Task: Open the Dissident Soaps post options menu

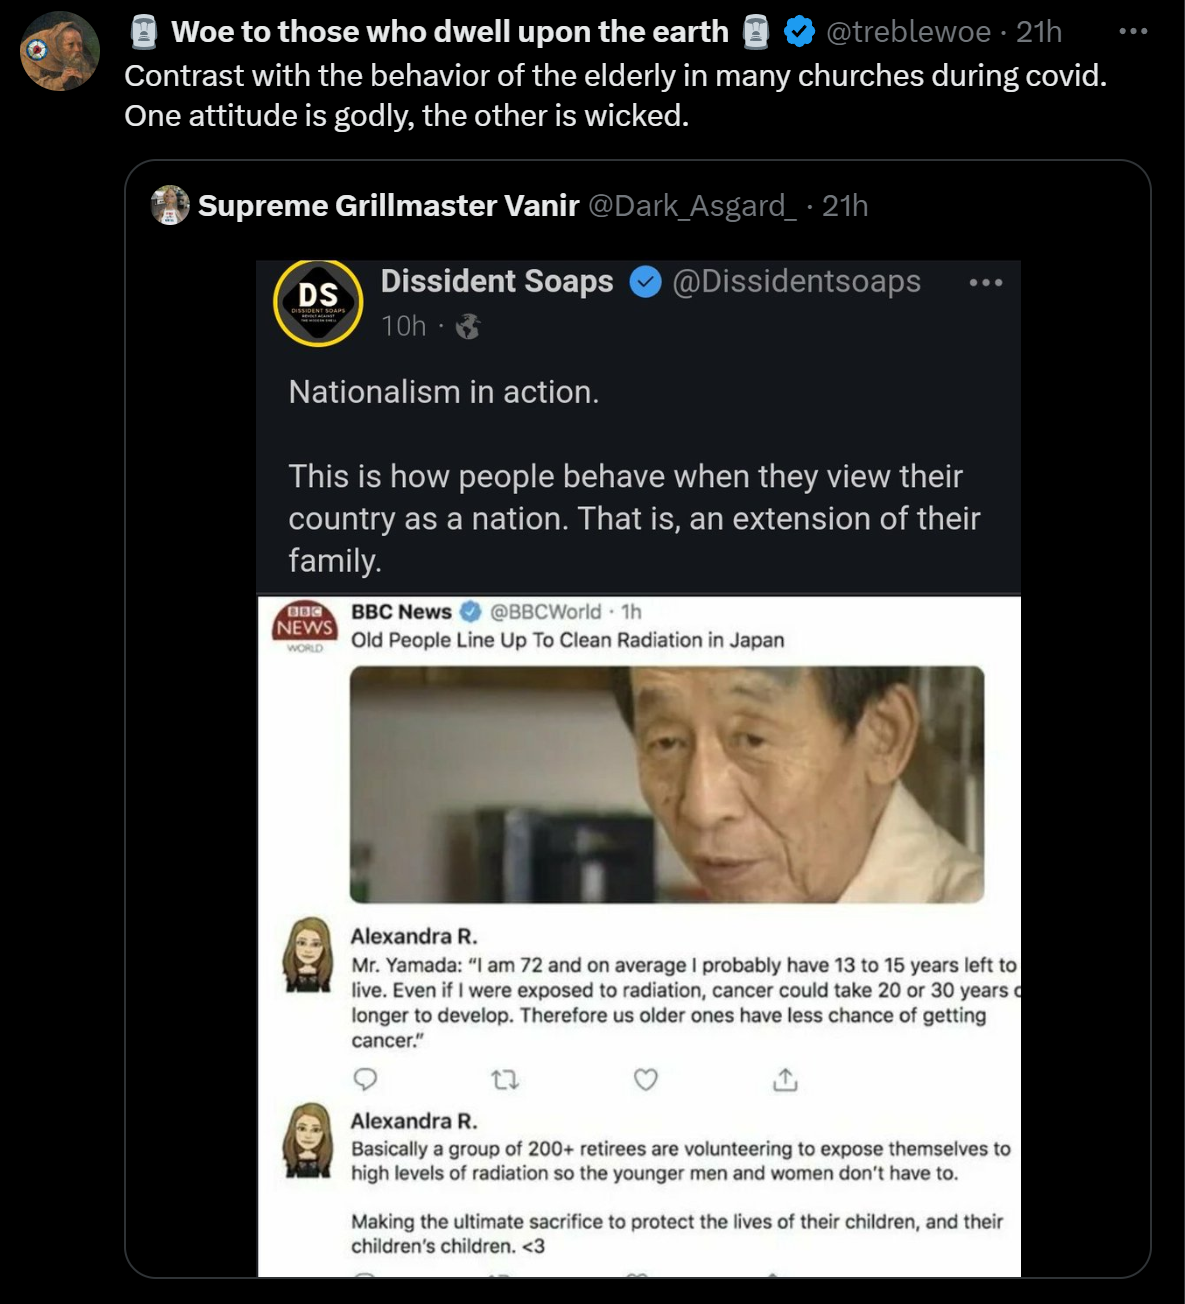Action: point(985,283)
